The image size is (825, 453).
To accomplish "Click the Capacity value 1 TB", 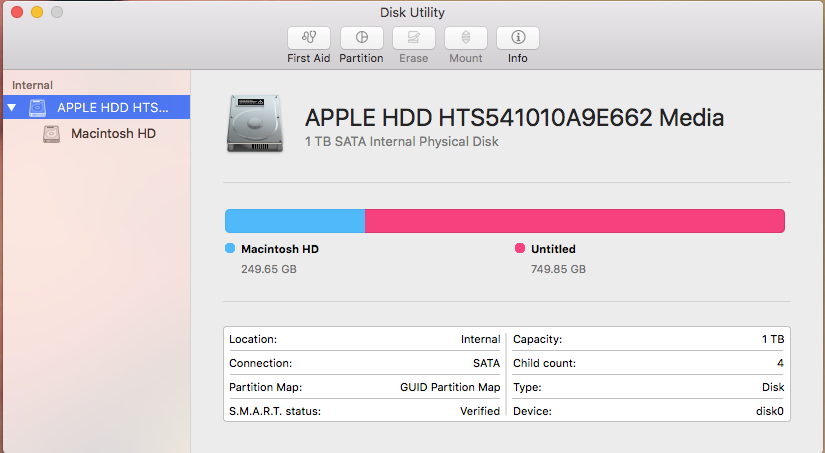I will click(773, 339).
